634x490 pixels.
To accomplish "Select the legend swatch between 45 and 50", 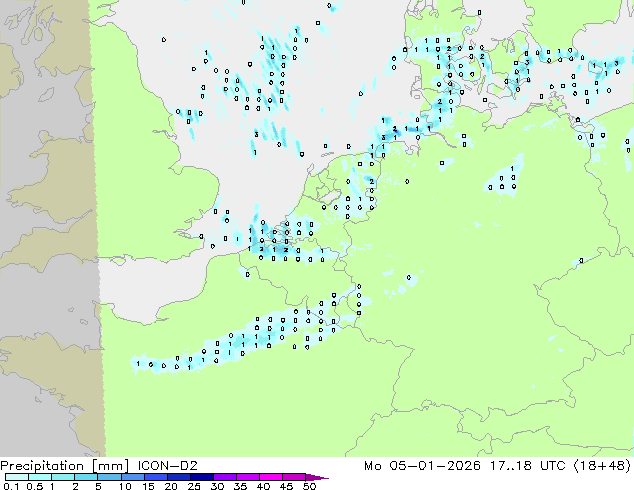I will tap(294, 477).
